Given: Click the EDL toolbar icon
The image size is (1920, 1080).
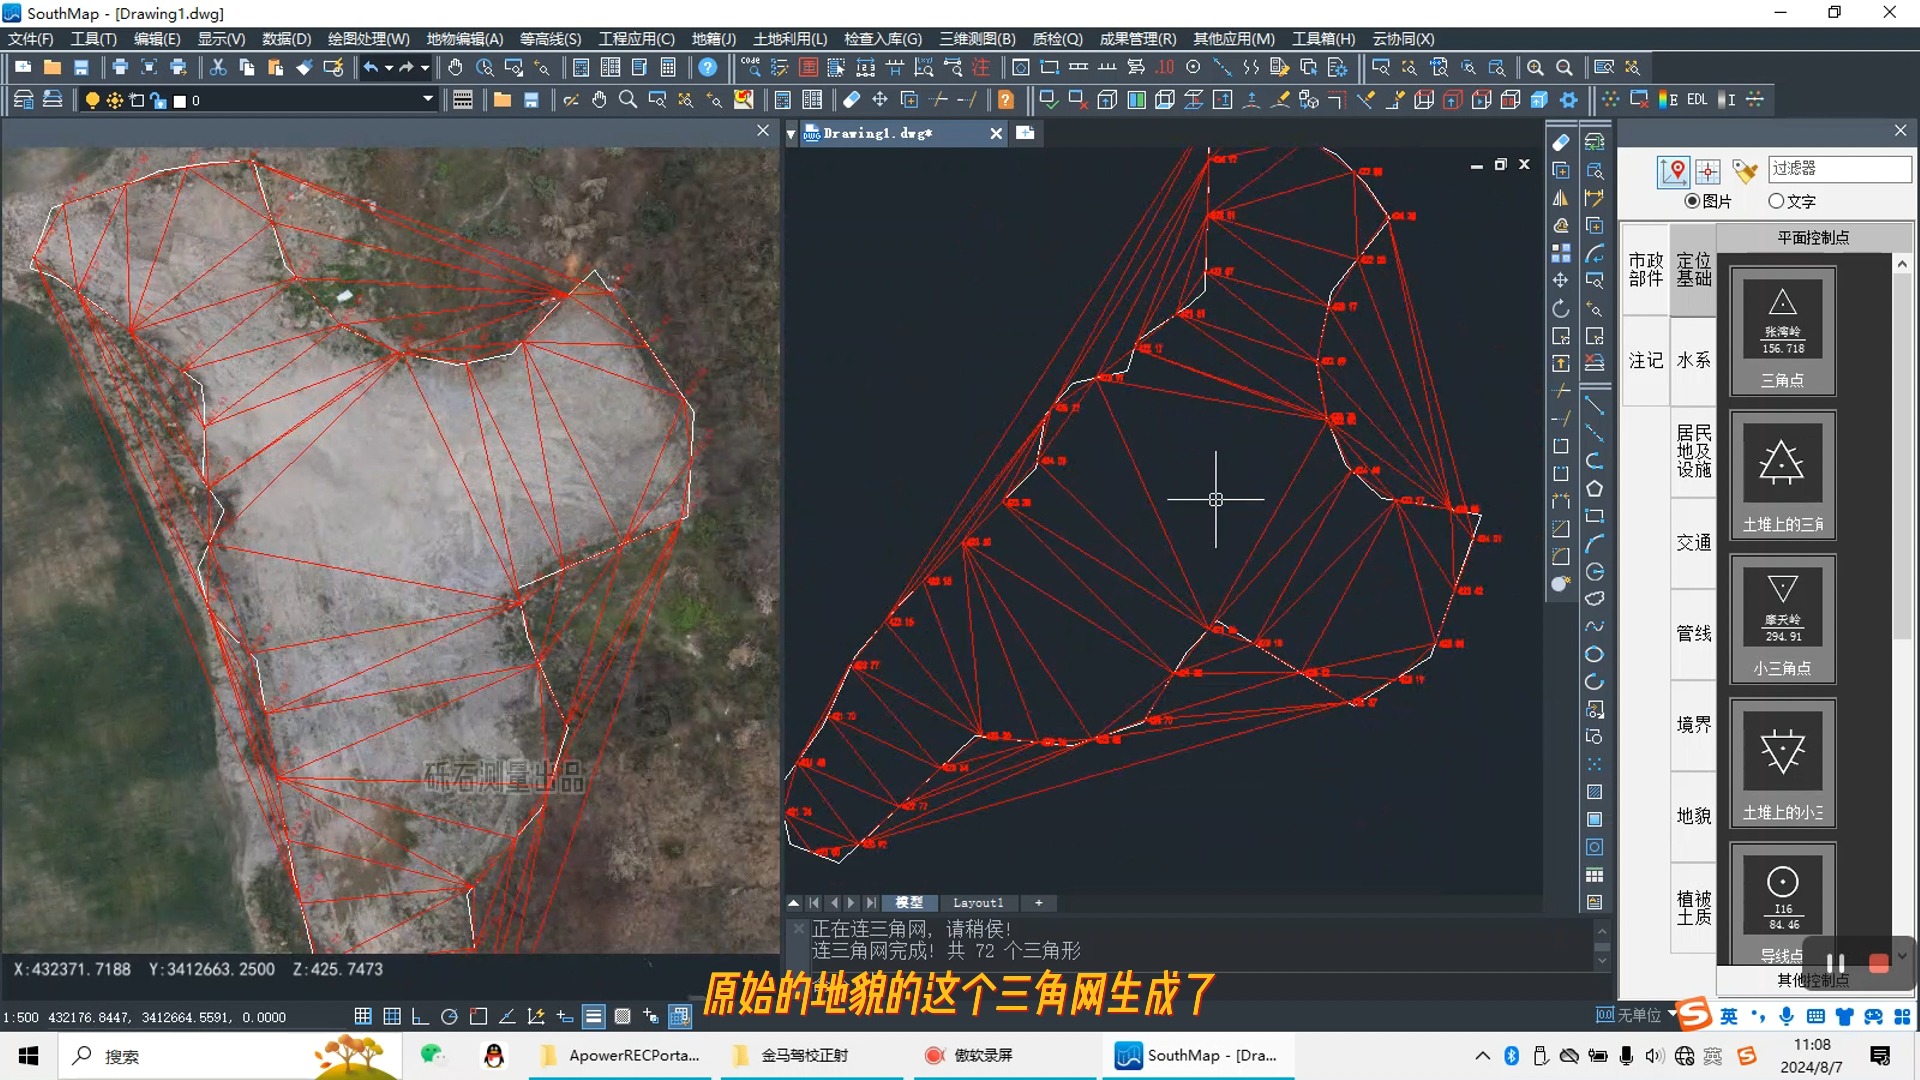Looking at the screenshot, I should [1697, 100].
